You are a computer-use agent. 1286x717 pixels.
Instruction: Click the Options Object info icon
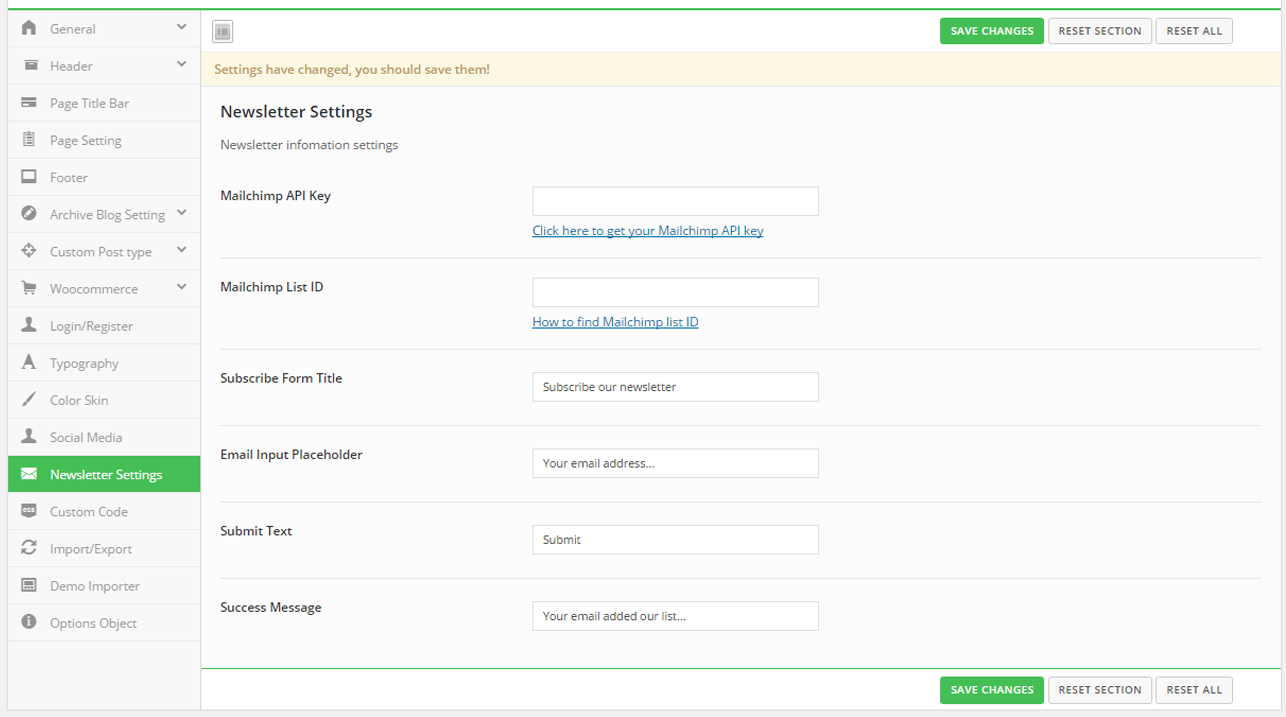(x=29, y=622)
